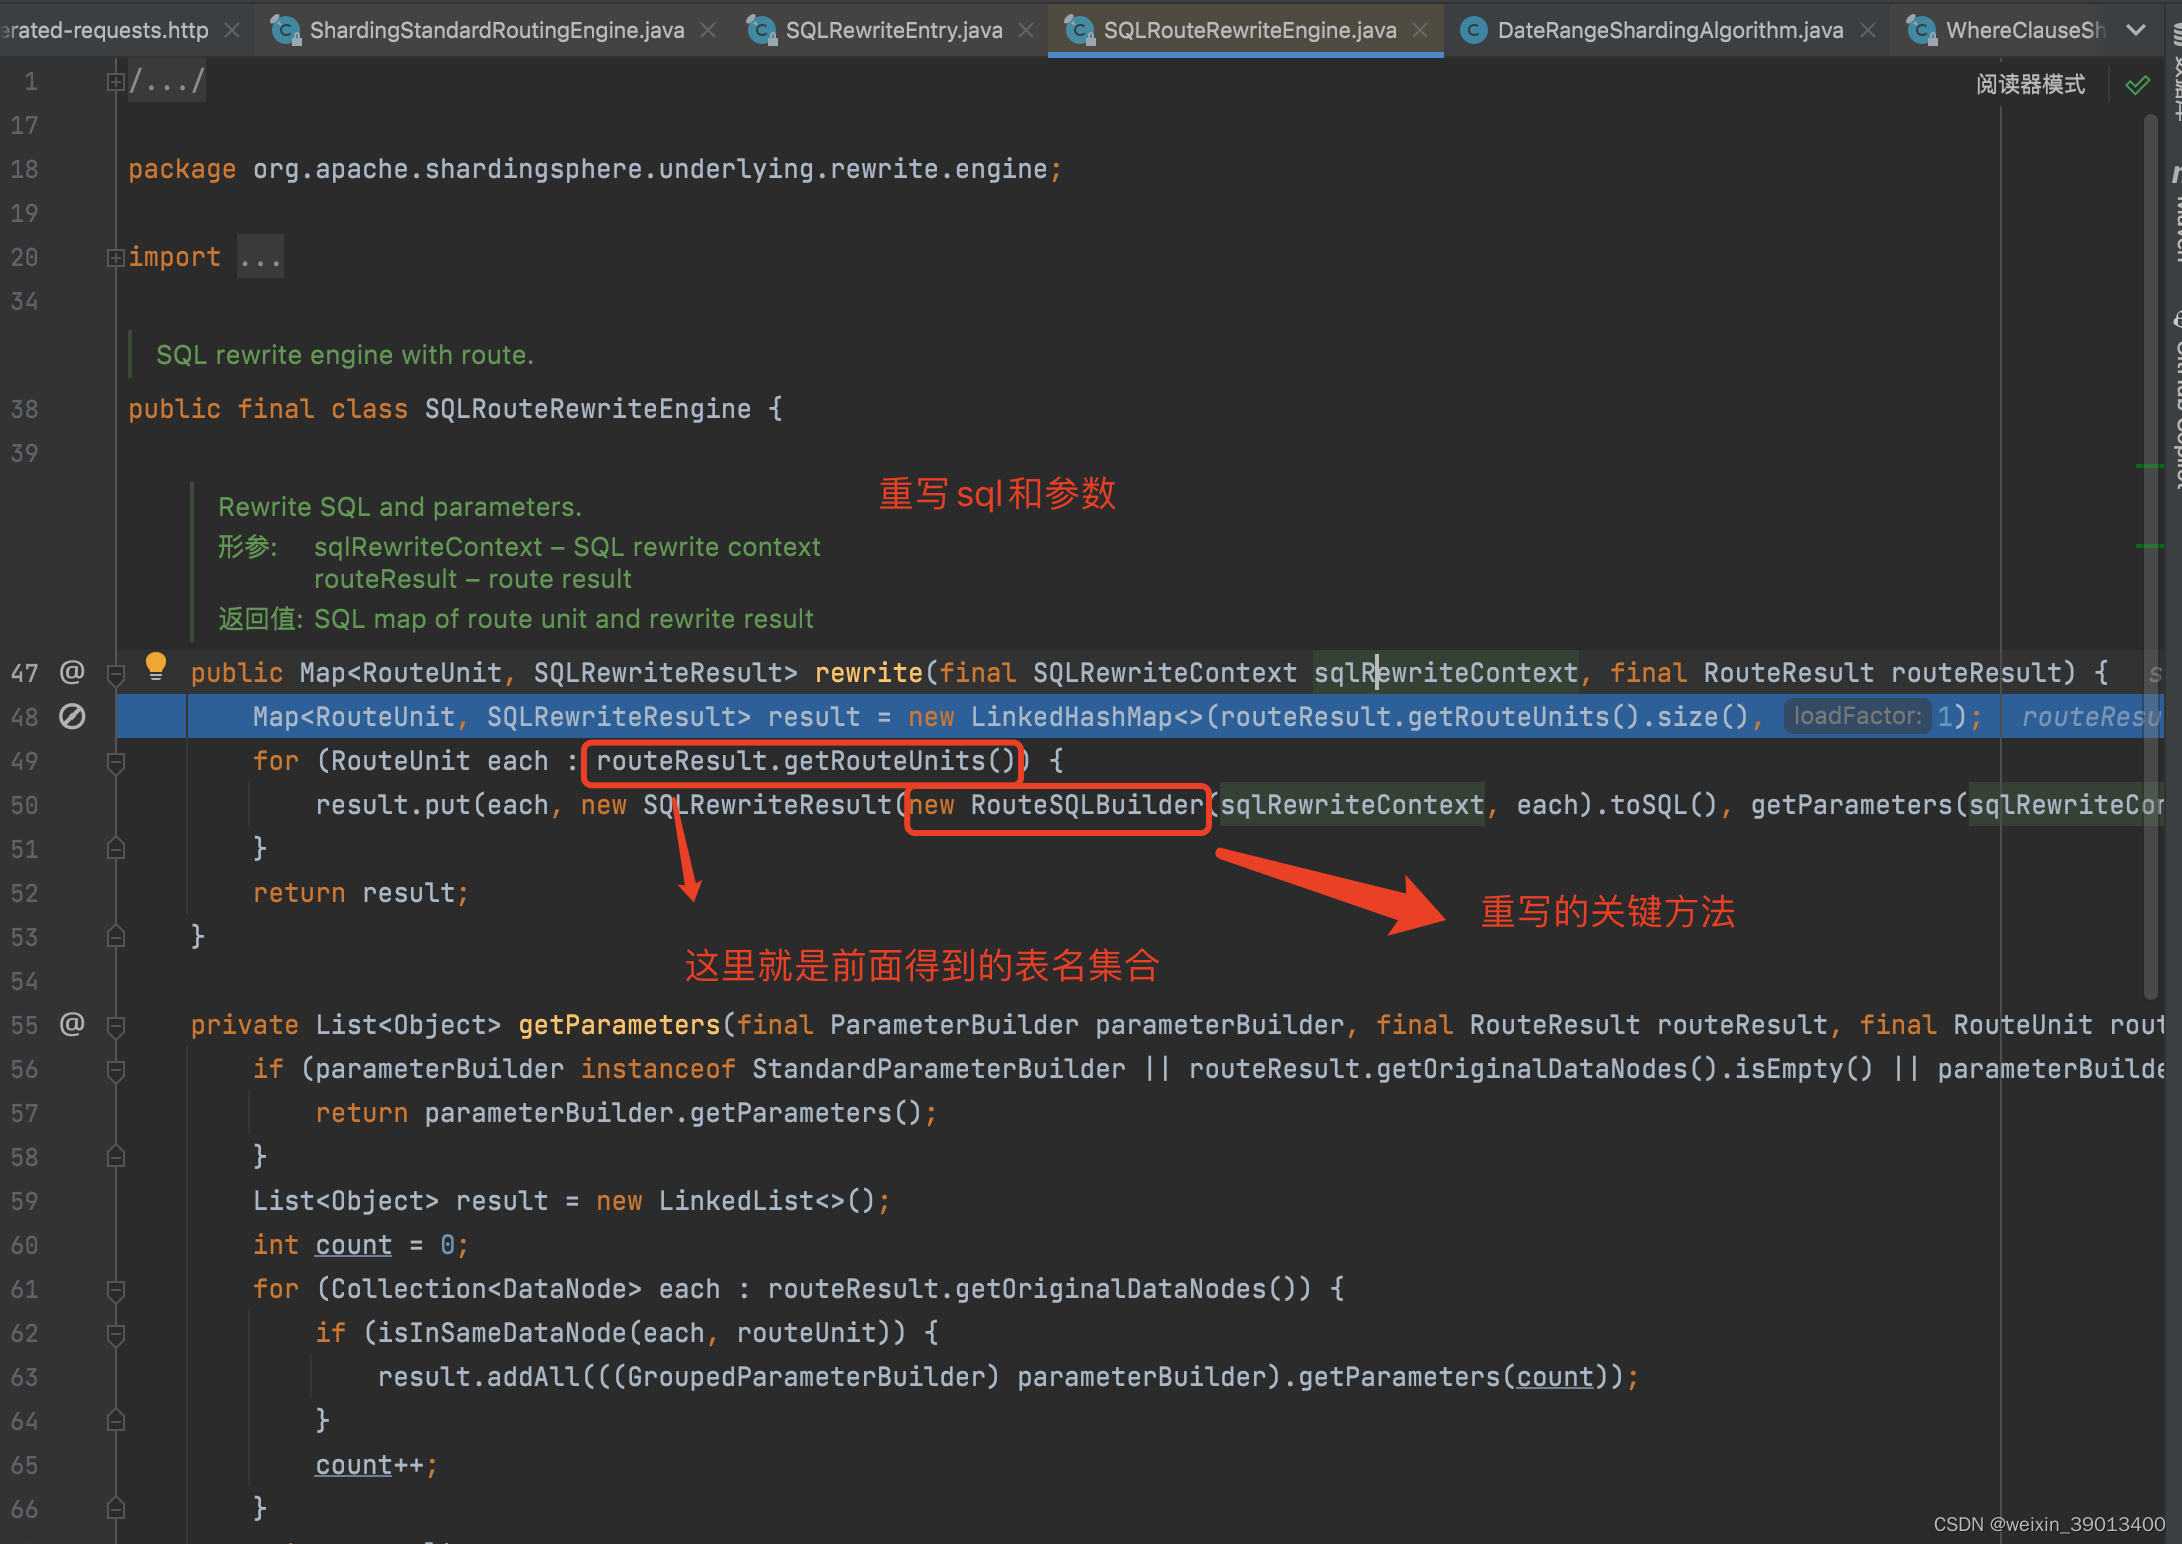
Task: Open DateRangeShardingAlgorithm.java tab
Action: tap(1670, 30)
